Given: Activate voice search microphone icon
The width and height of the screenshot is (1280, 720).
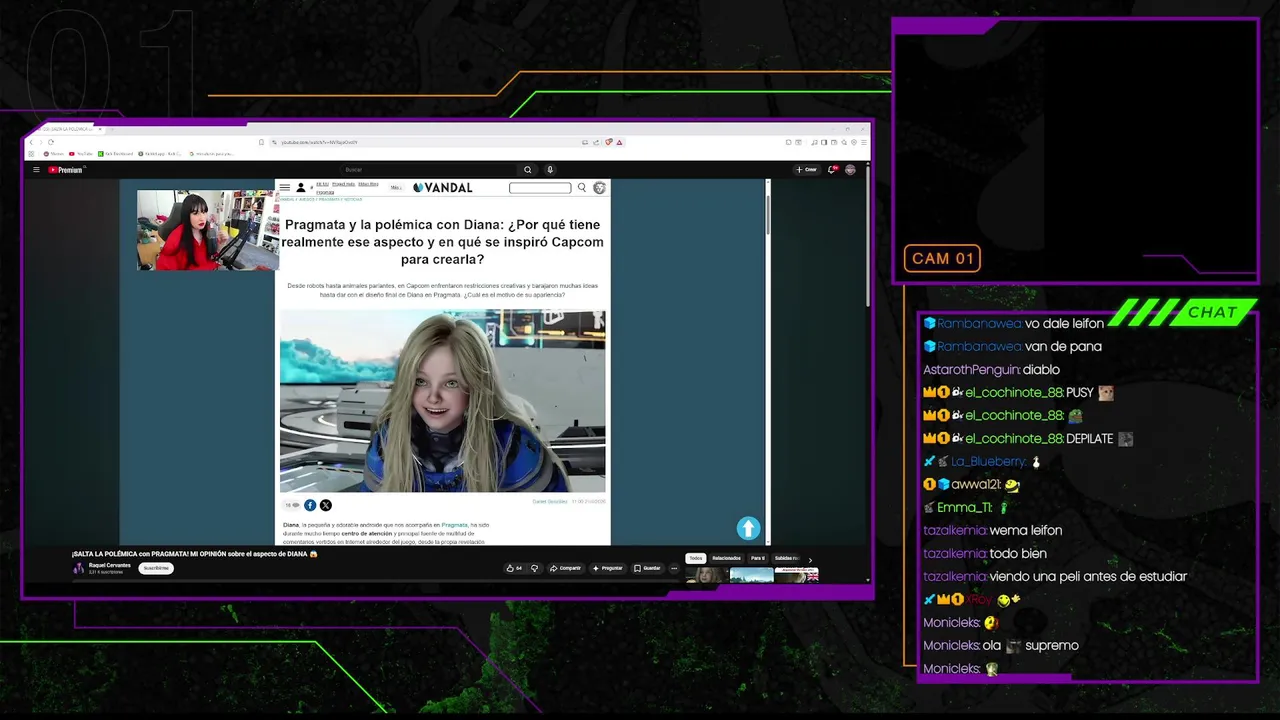Looking at the screenshot, I should (x=550, y=170).
